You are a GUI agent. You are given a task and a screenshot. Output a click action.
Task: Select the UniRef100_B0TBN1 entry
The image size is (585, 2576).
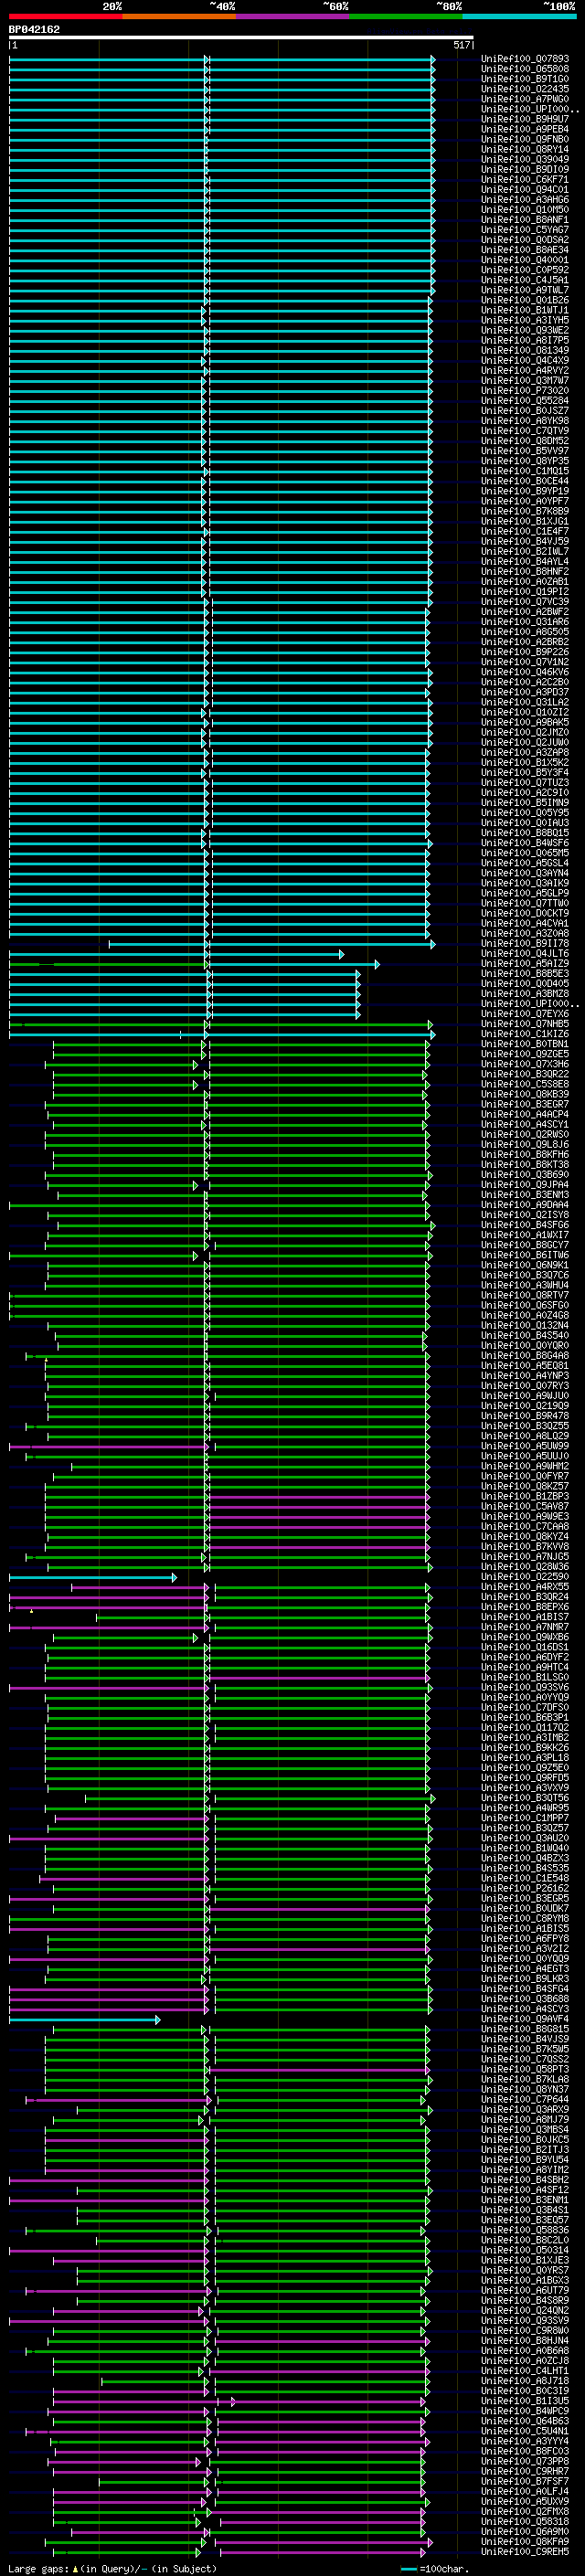(525, 1044)
